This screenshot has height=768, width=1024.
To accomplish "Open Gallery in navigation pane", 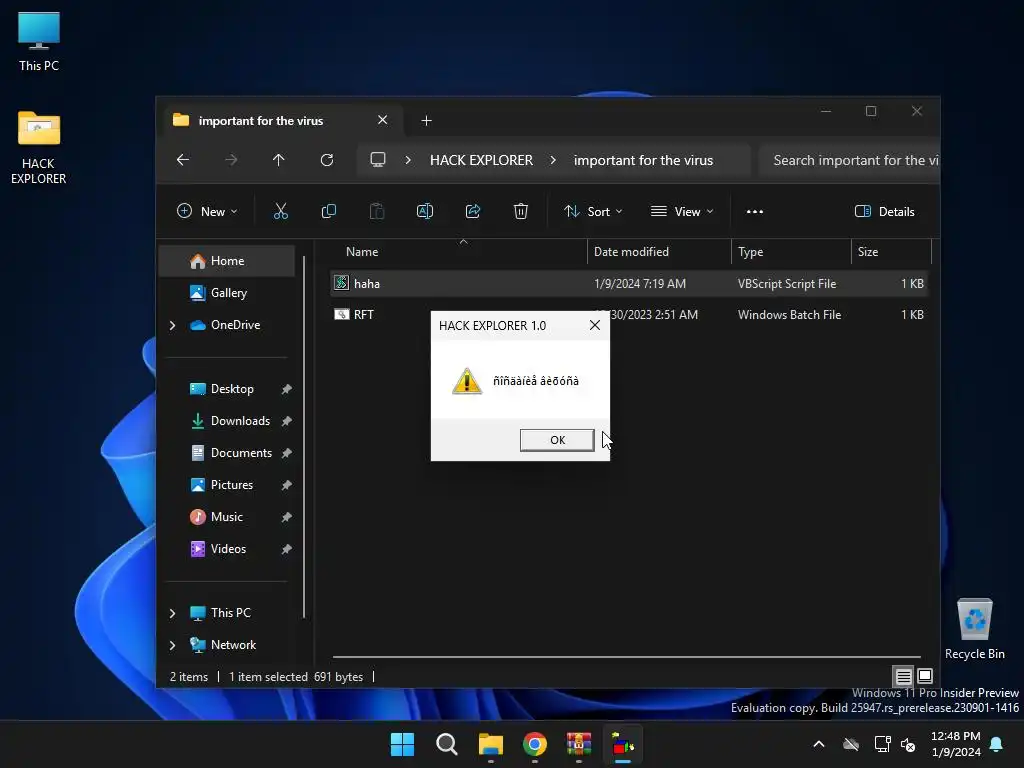I will point(227,293).
